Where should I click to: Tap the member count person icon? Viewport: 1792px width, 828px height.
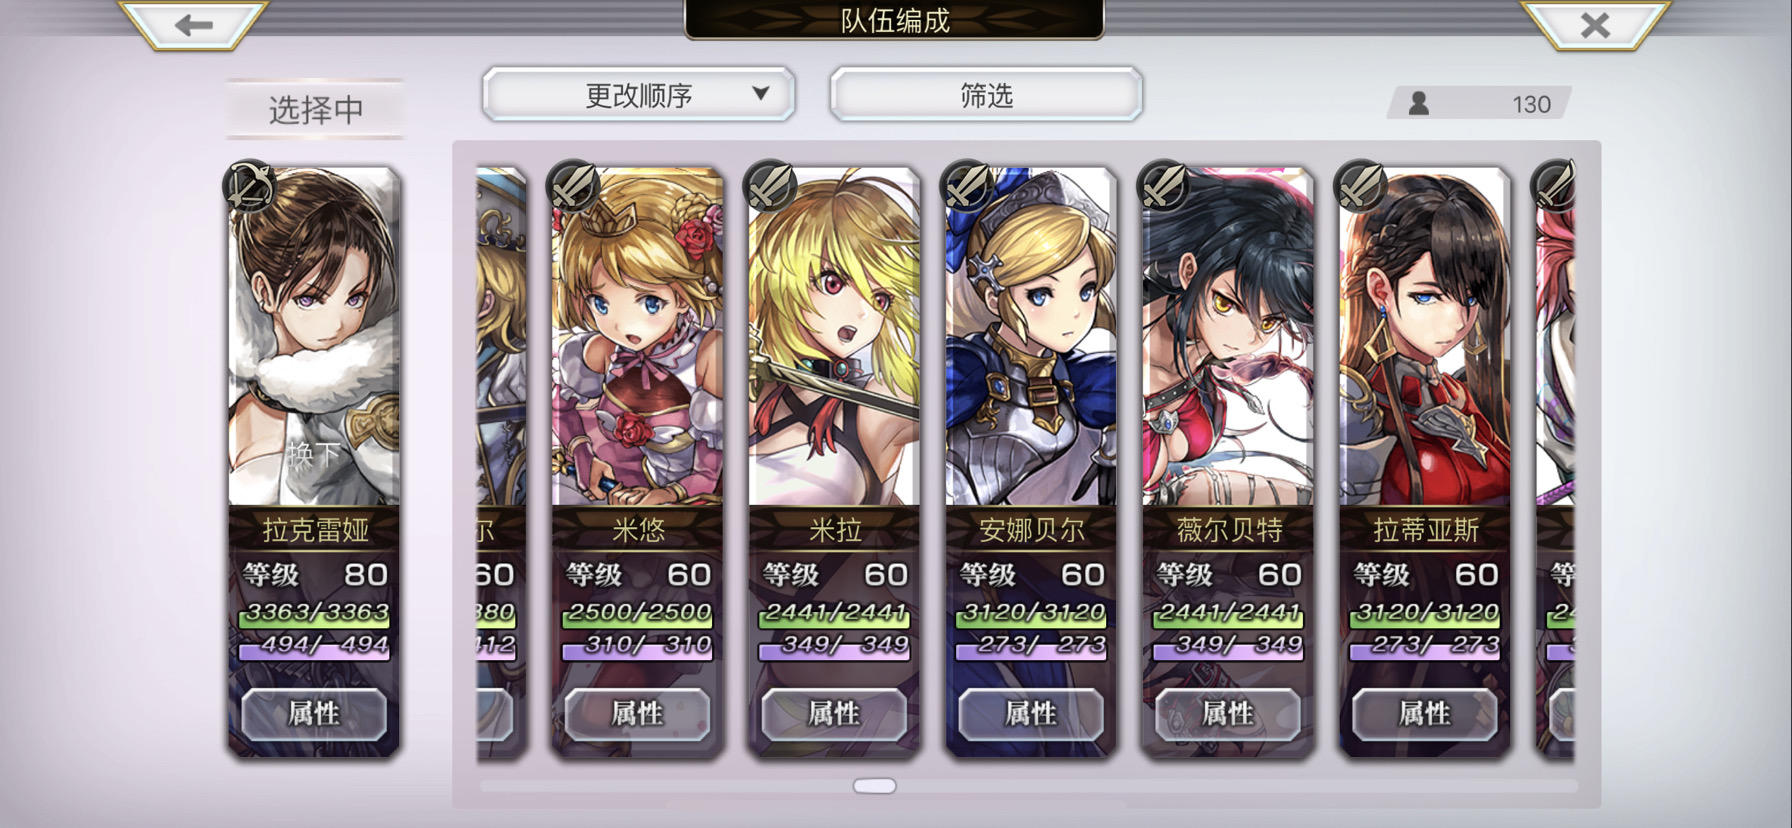[x=1418, y=103]
